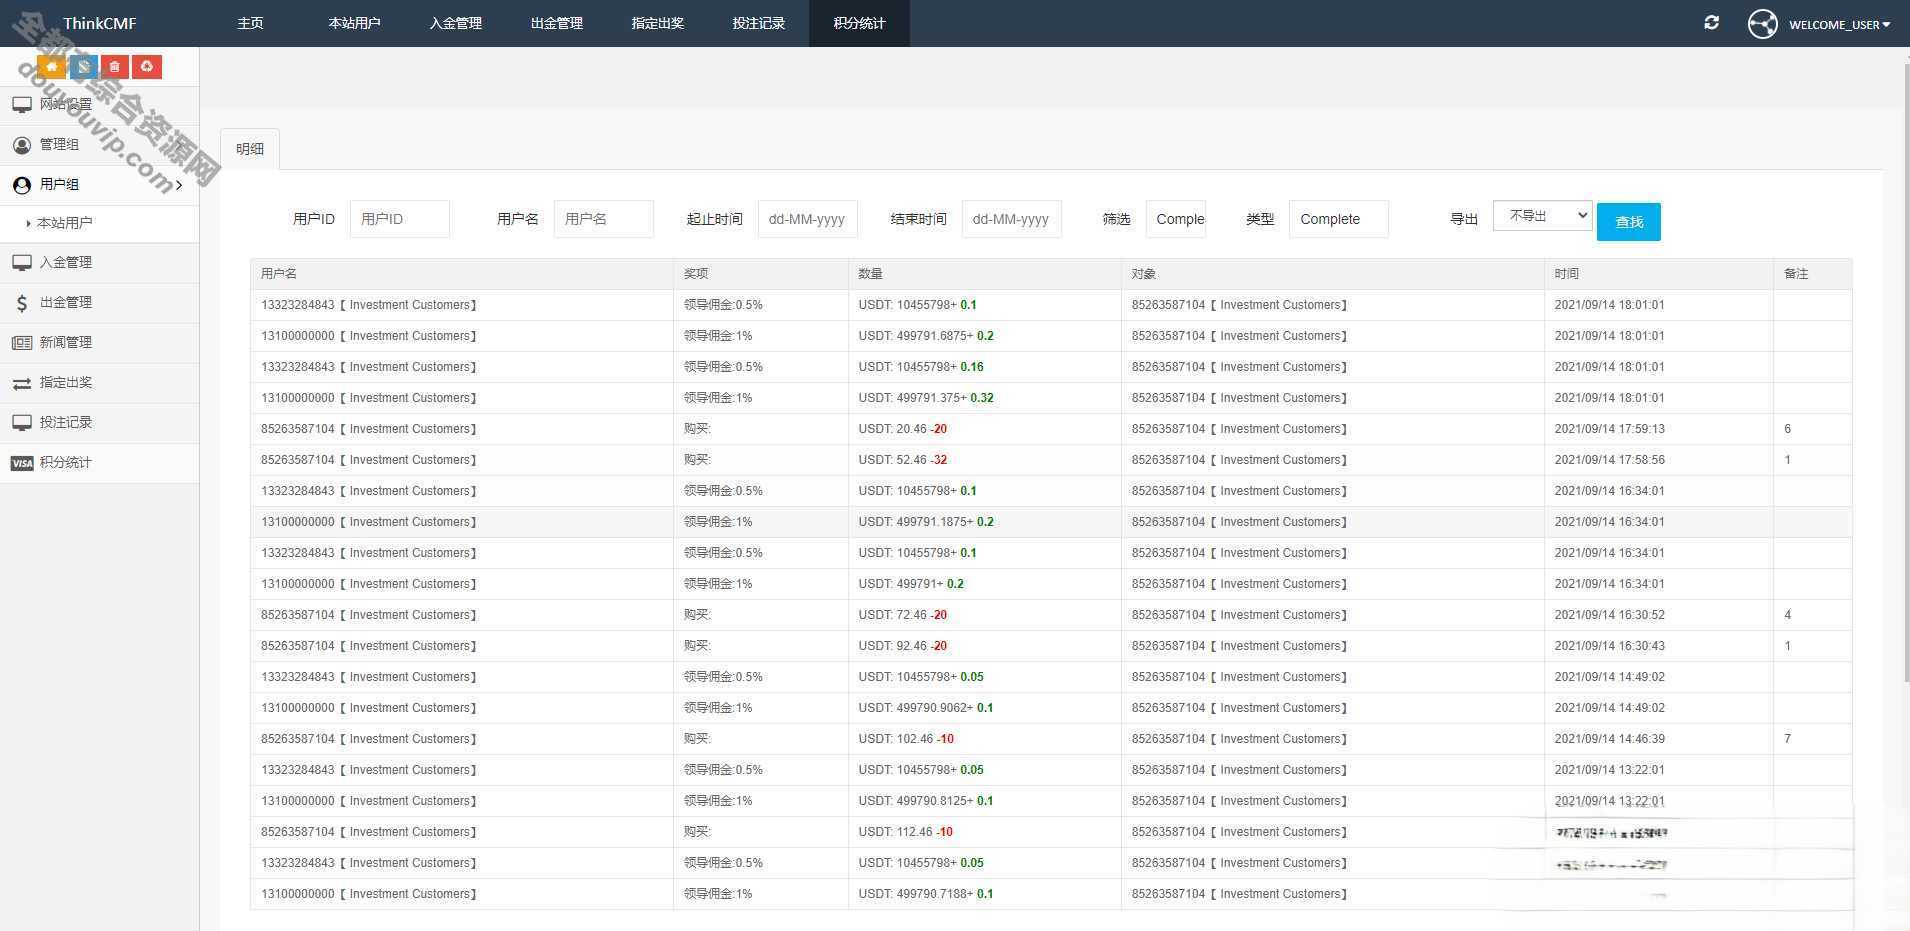This screenshot has width=1910, height=931.
Task: Select the 明细 tab
Action: (250, 149)
